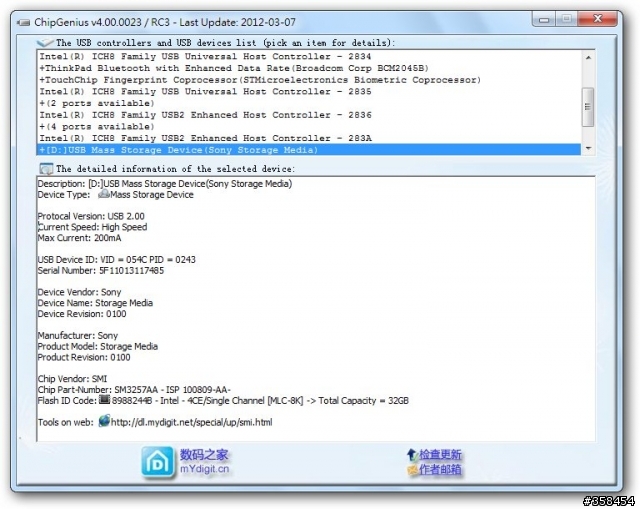Click Current Speed: High Speed line
Viewport: 640px width, 509px height.
(x=93, y=227)
